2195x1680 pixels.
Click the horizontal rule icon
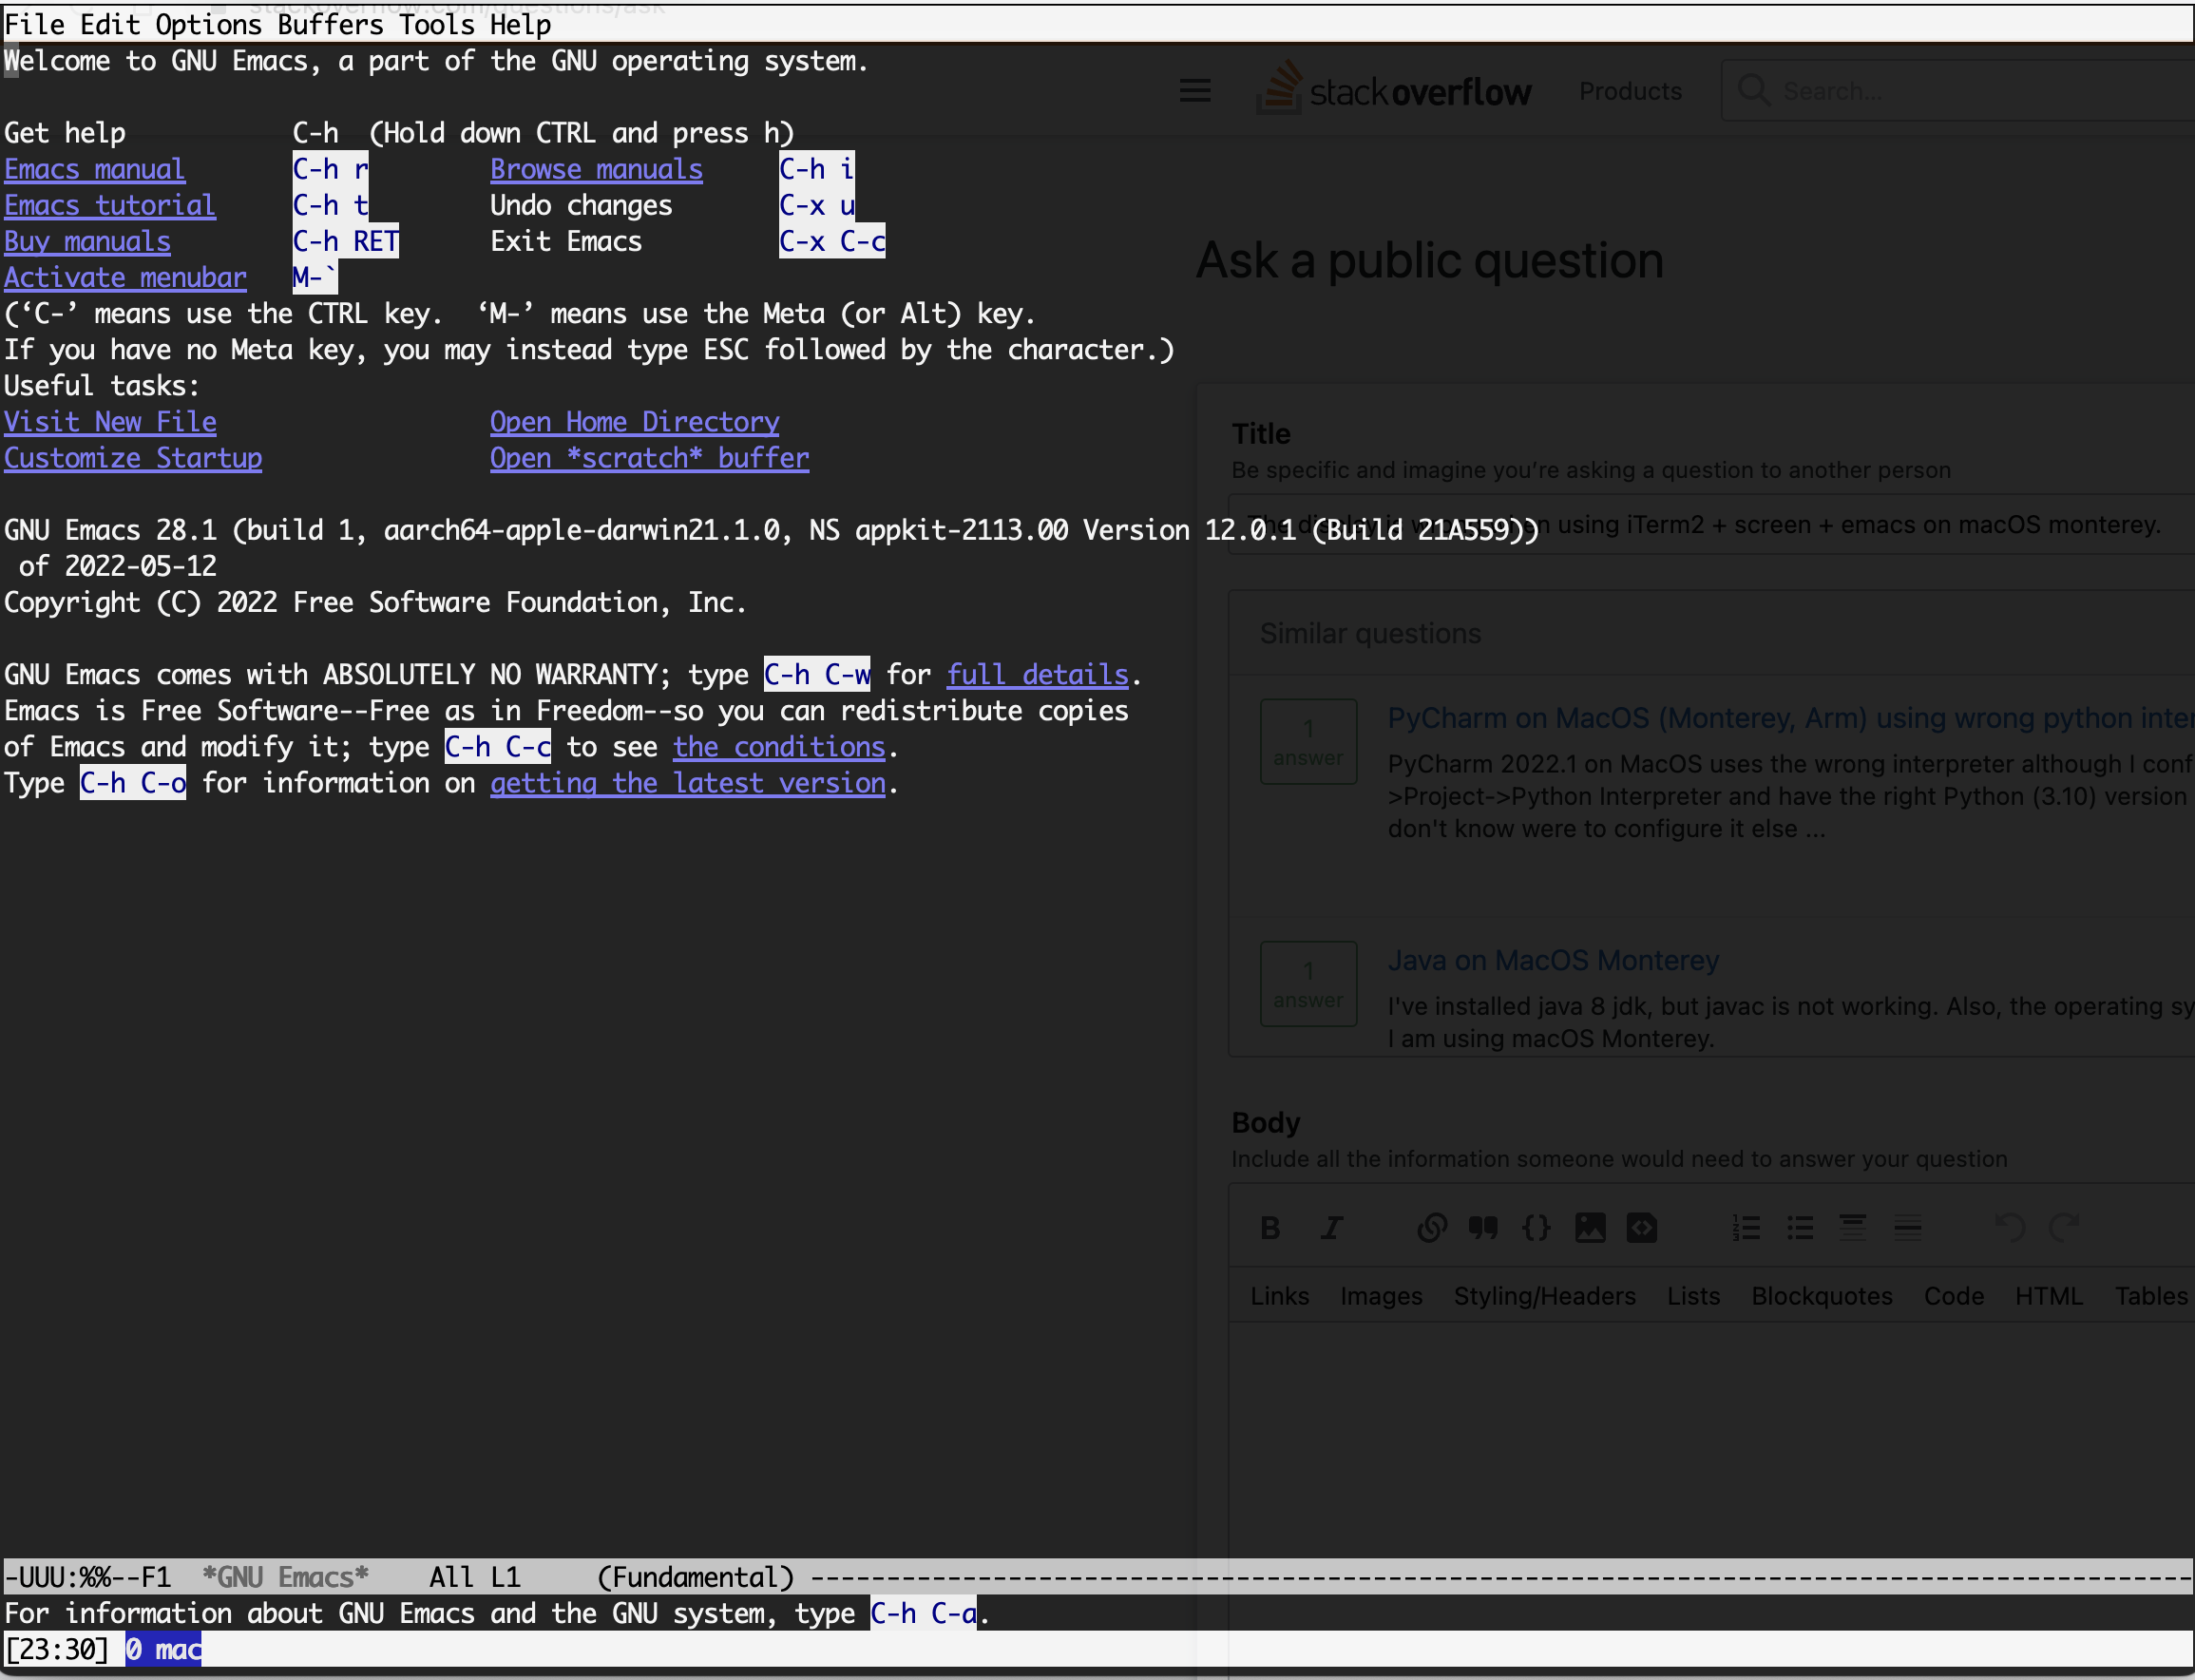point(1907,1228)
